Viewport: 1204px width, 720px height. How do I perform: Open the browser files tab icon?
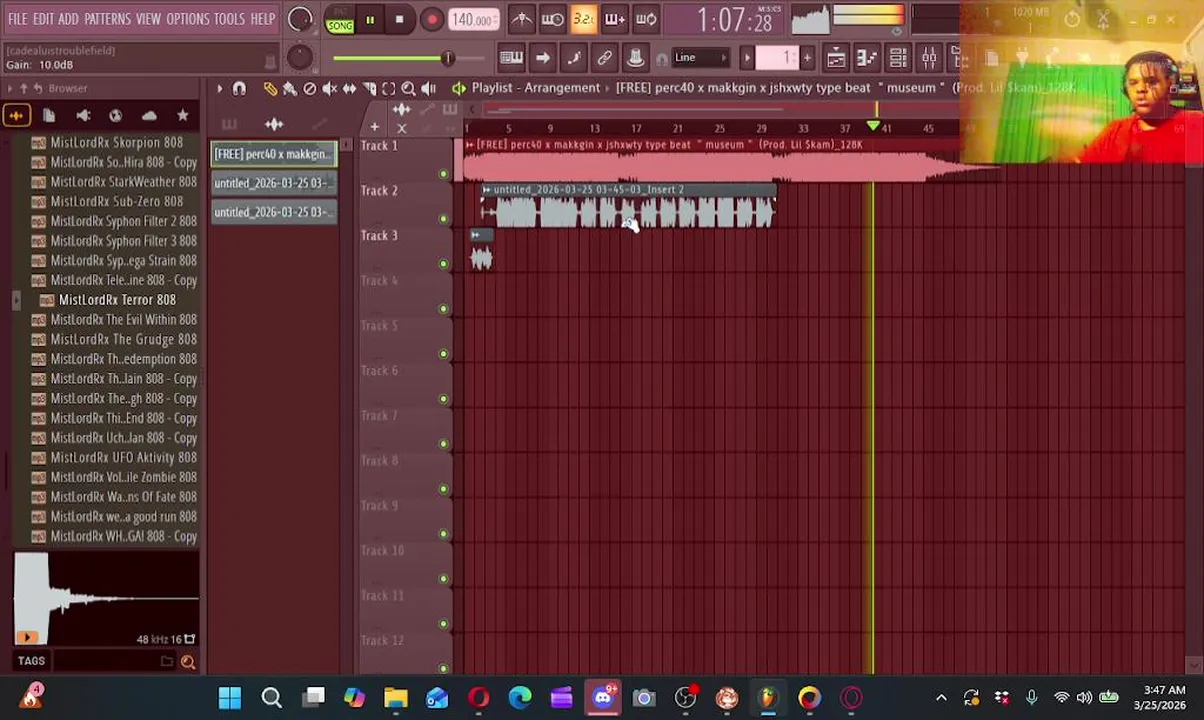pos(49,116)
